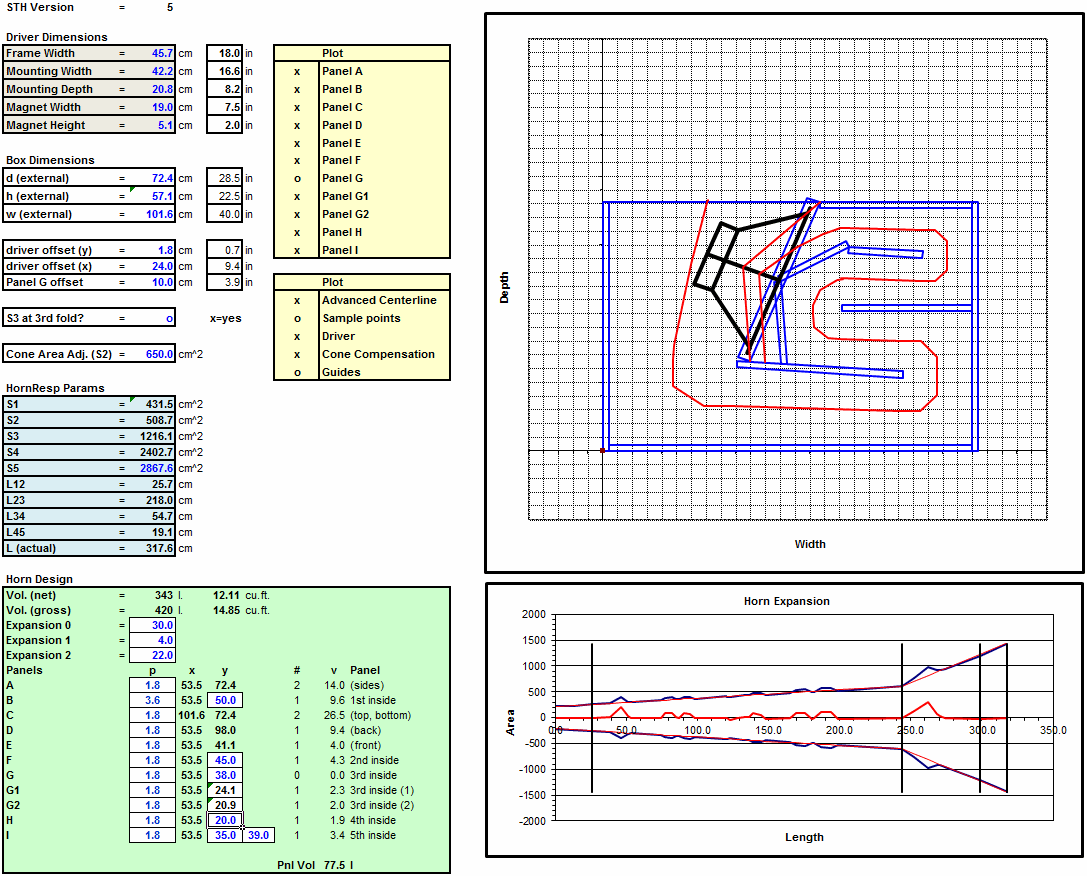The height and width of the screenshot is (876, 1087).
Task: Select the driver offset (y) value
Action: point(152,250)
